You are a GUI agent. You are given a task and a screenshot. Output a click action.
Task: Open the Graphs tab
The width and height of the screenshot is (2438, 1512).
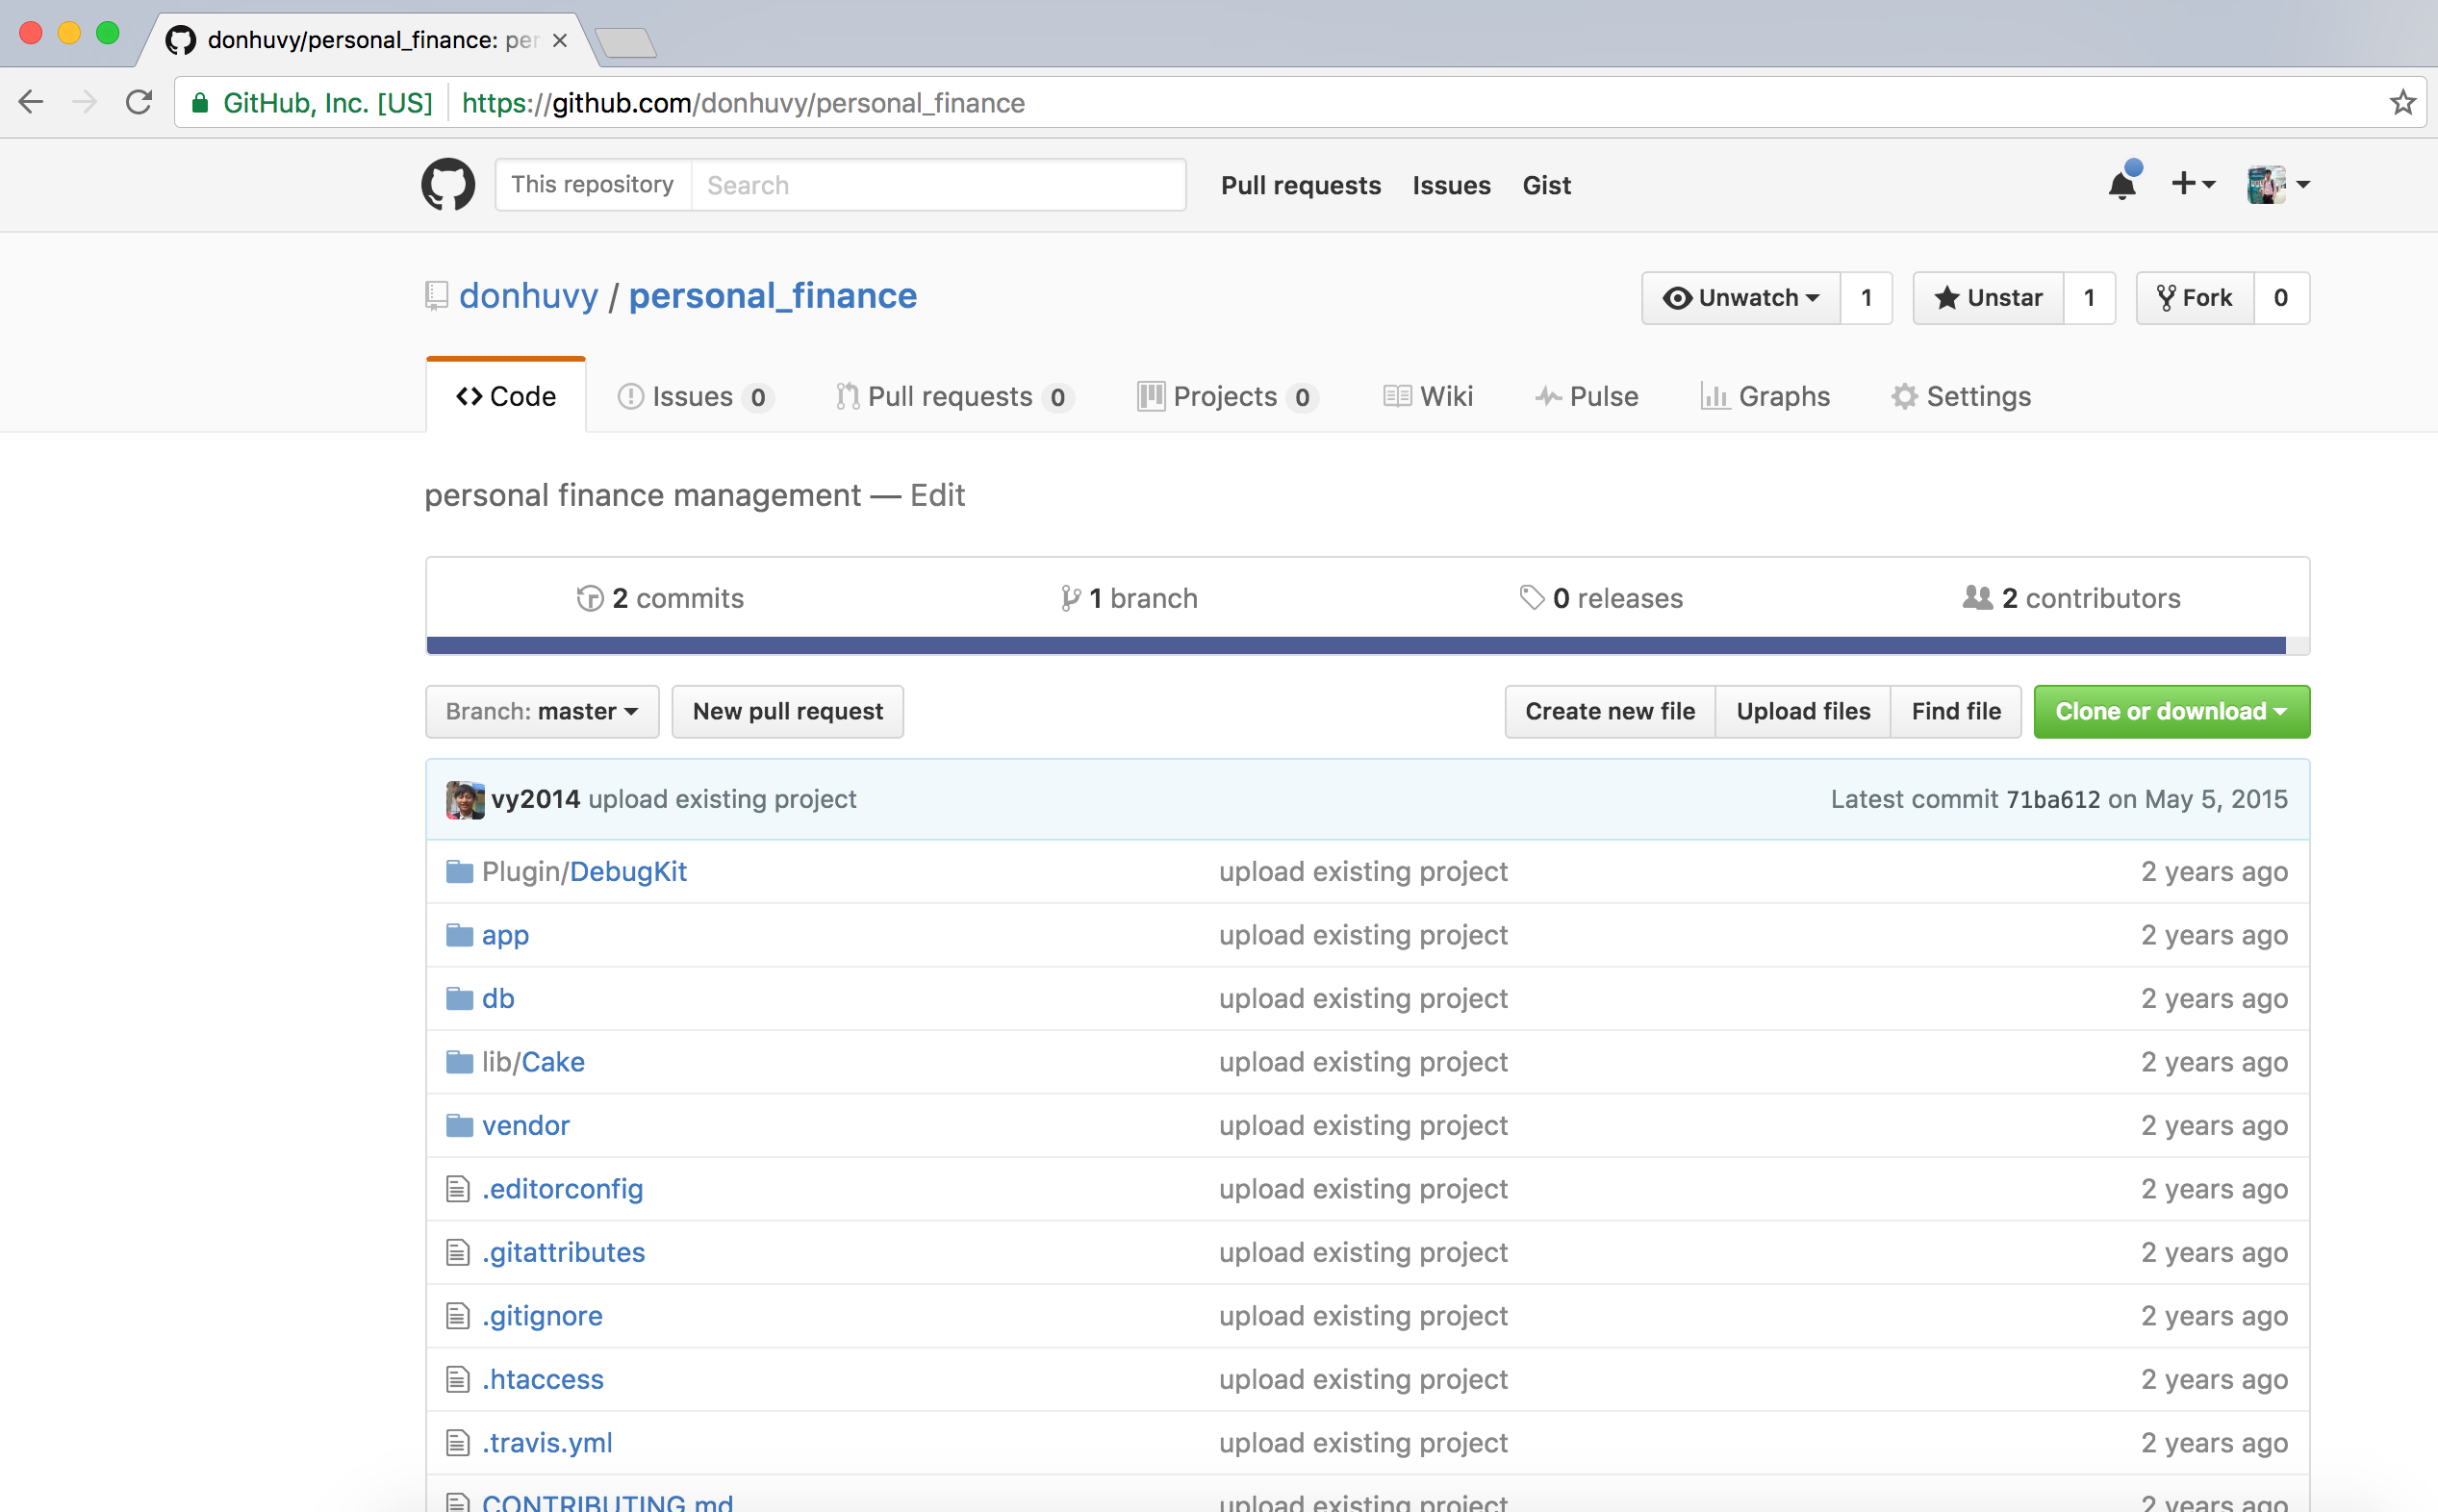tap(1765, 397)
